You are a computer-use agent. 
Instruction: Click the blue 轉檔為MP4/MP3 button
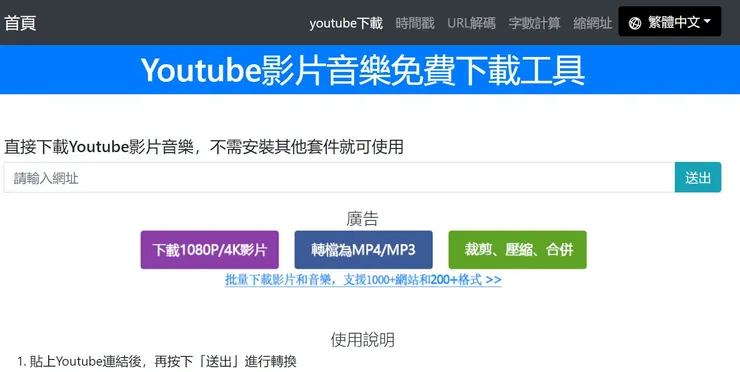tap(363, 250)
